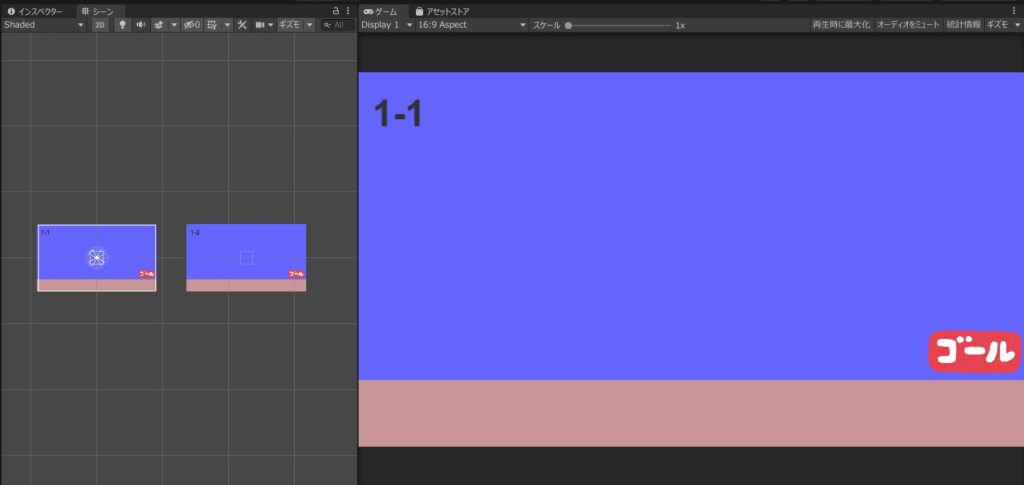Toggle 統計情報 stats button
This screenshot has height=485, width=1024.
(963, 25)
